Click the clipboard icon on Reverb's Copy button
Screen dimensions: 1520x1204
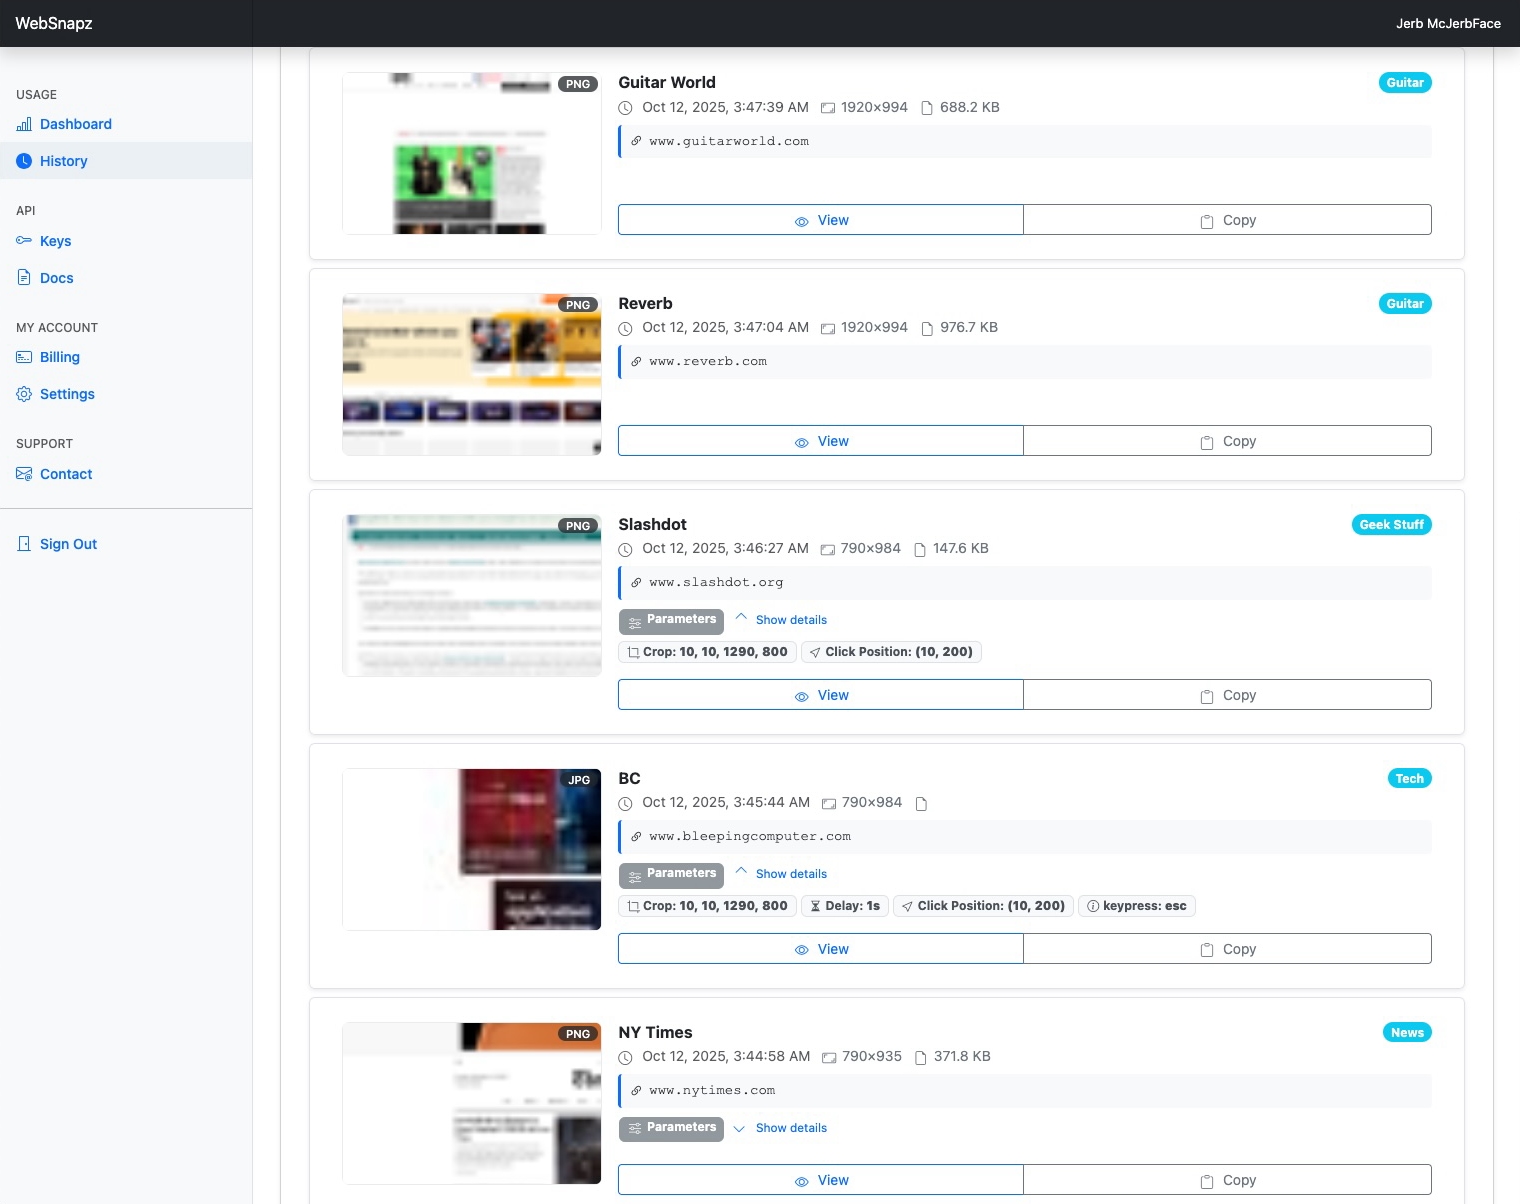click(x=1206, y=440)
